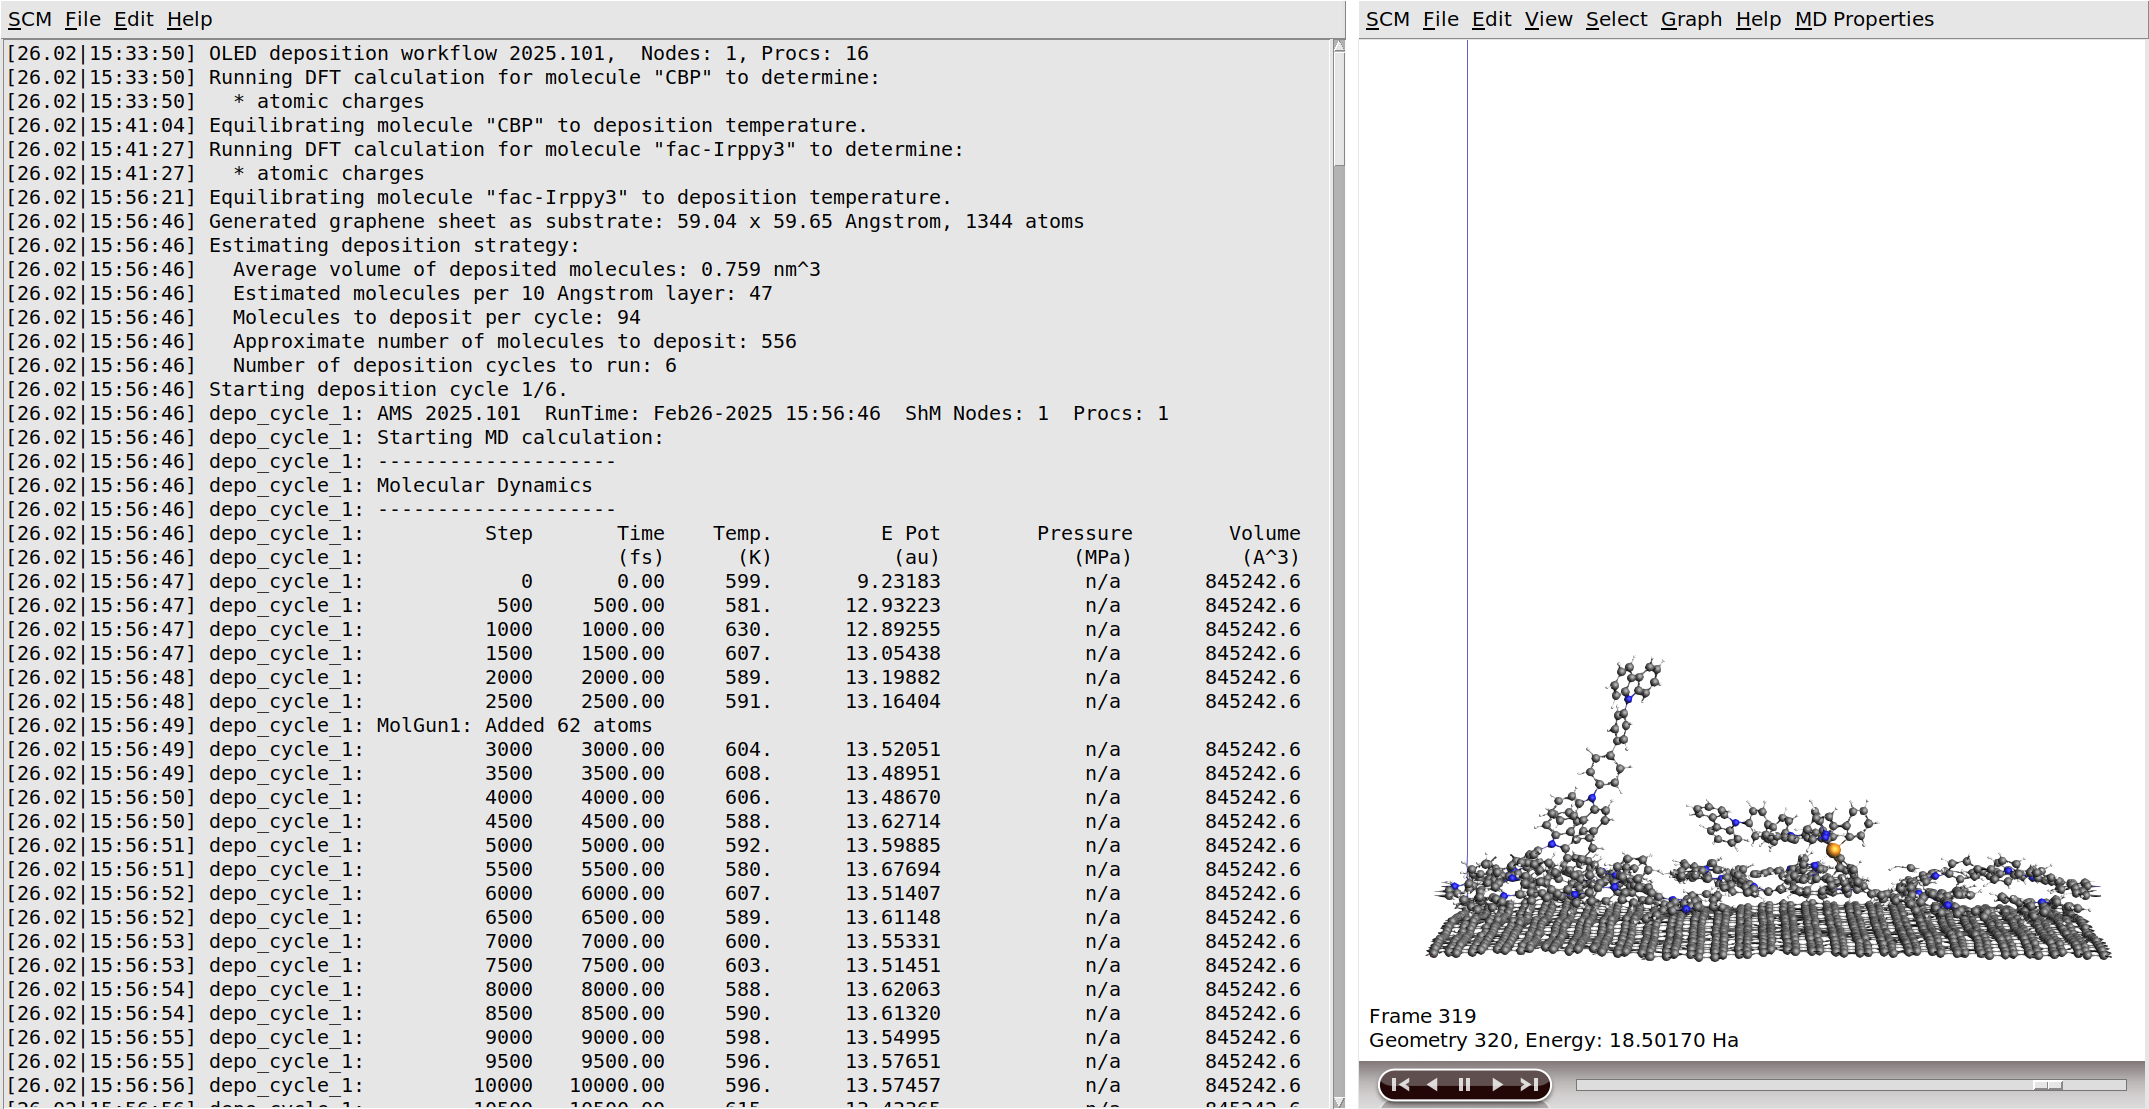The image size is (2149, 1109).
Task: Open the View menu
Action: coord(1548,19)
